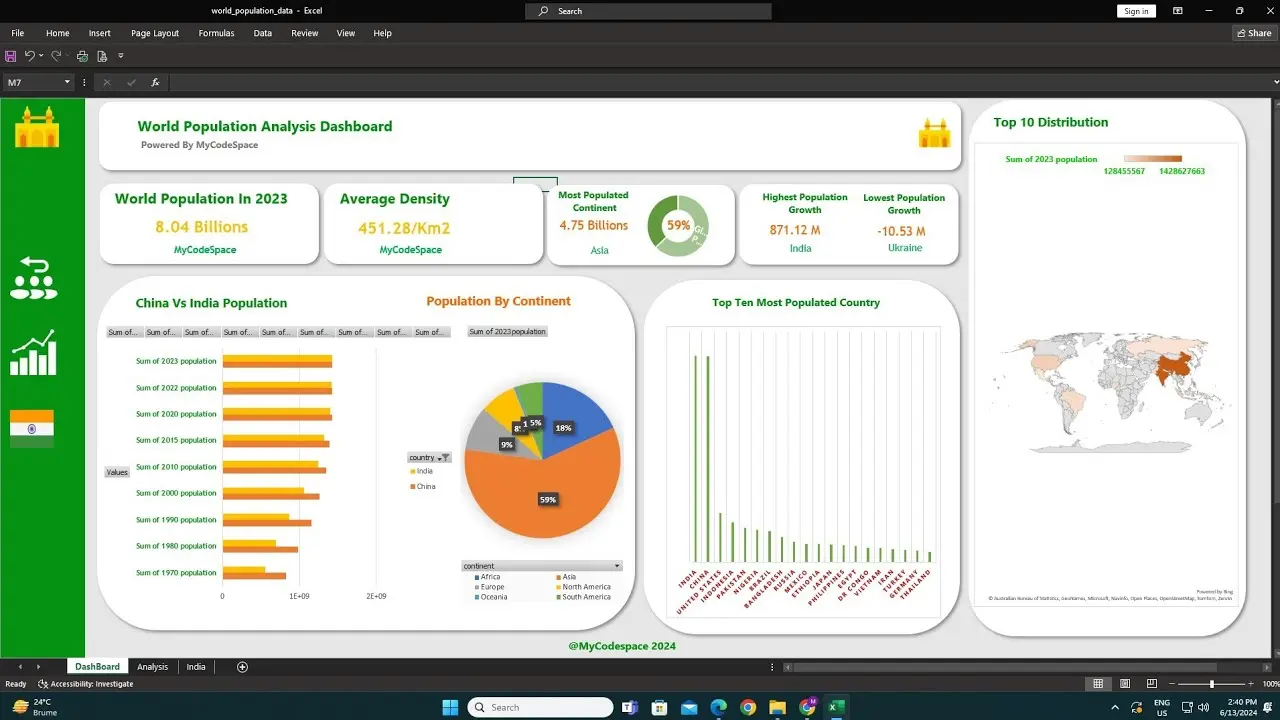Image resolution: width=1280 pixels, height=720 pixels.
Task: Click the Redo arrow icon
Action: coord(56,56)
